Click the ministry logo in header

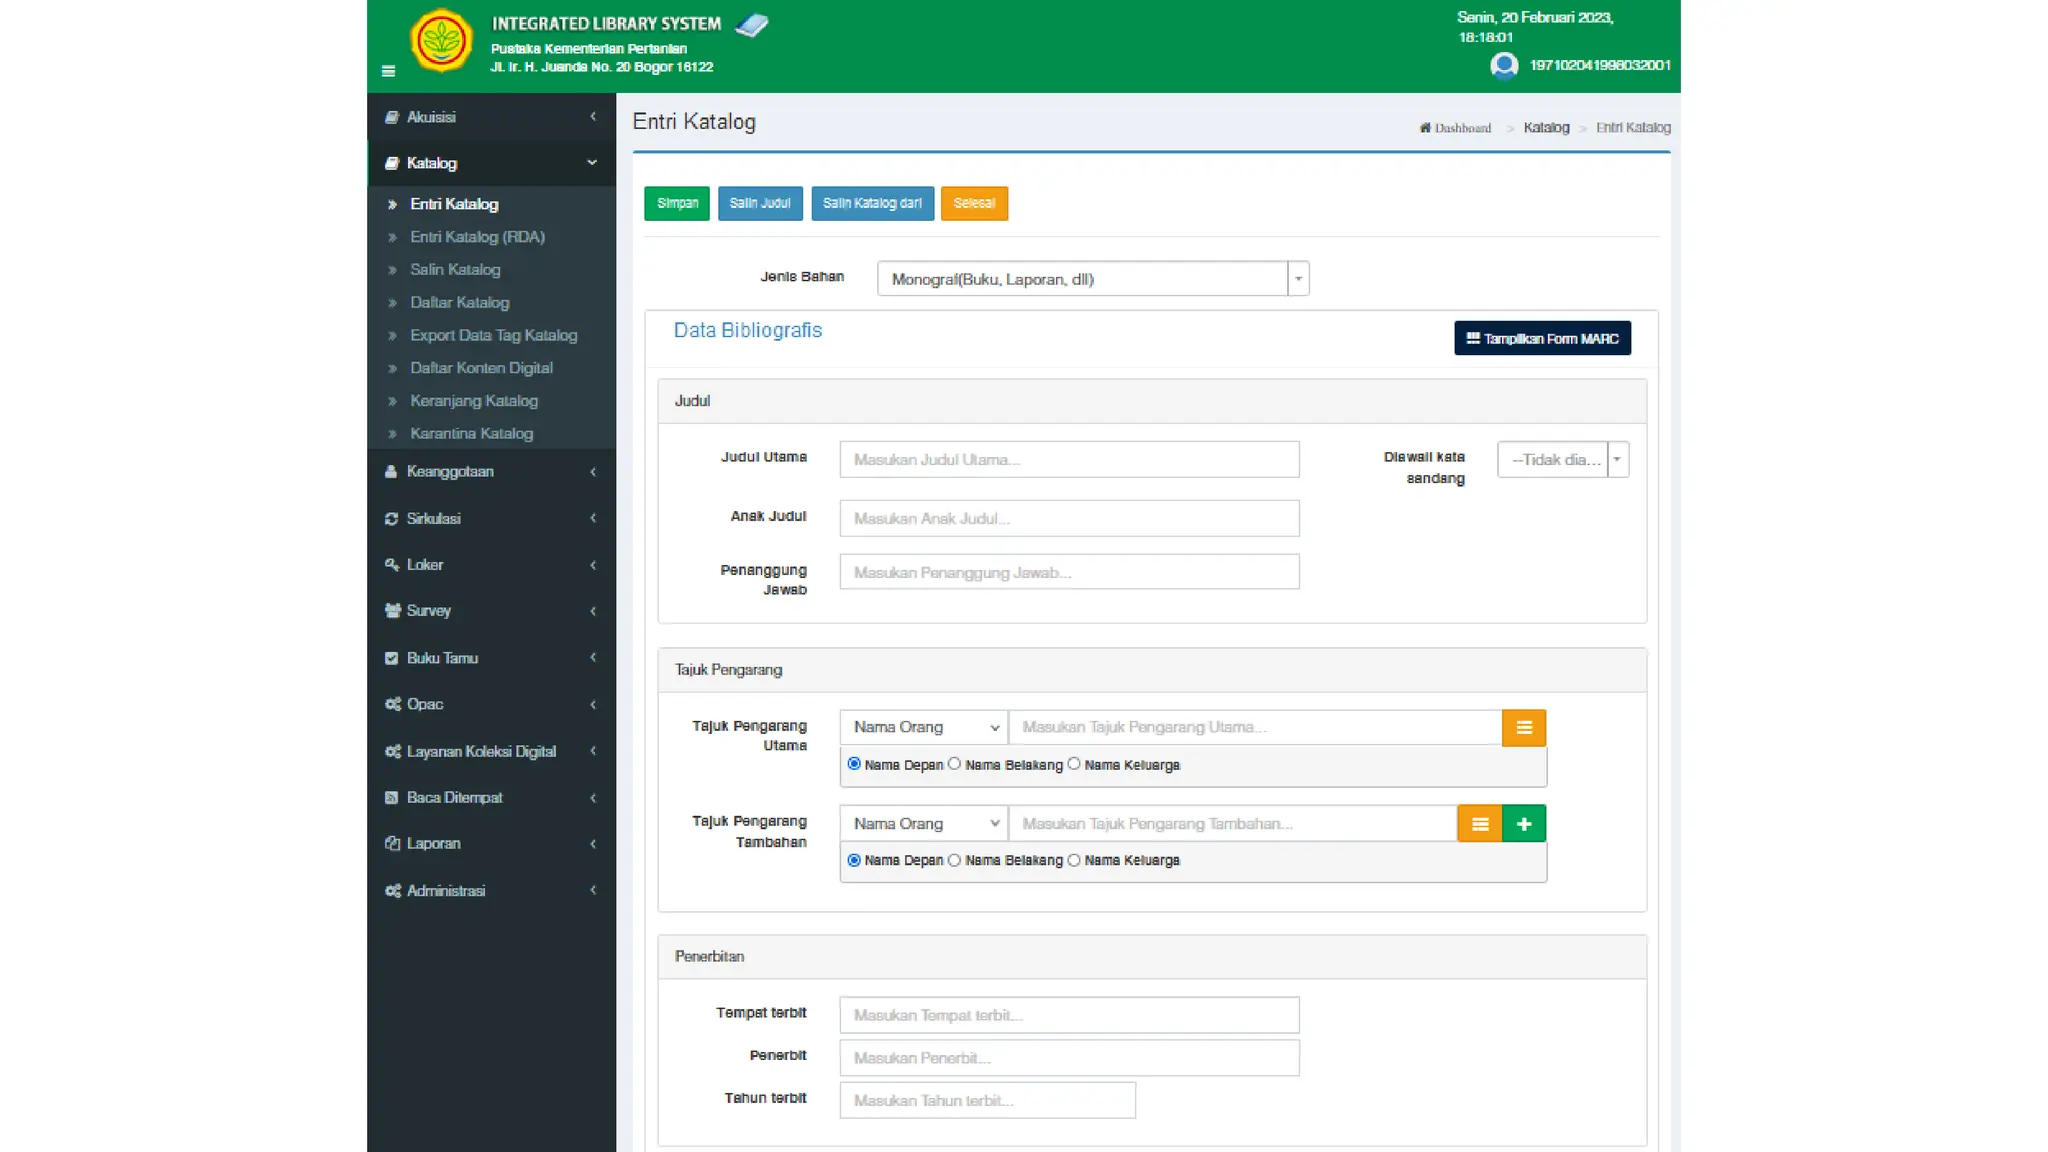[441, 41]
